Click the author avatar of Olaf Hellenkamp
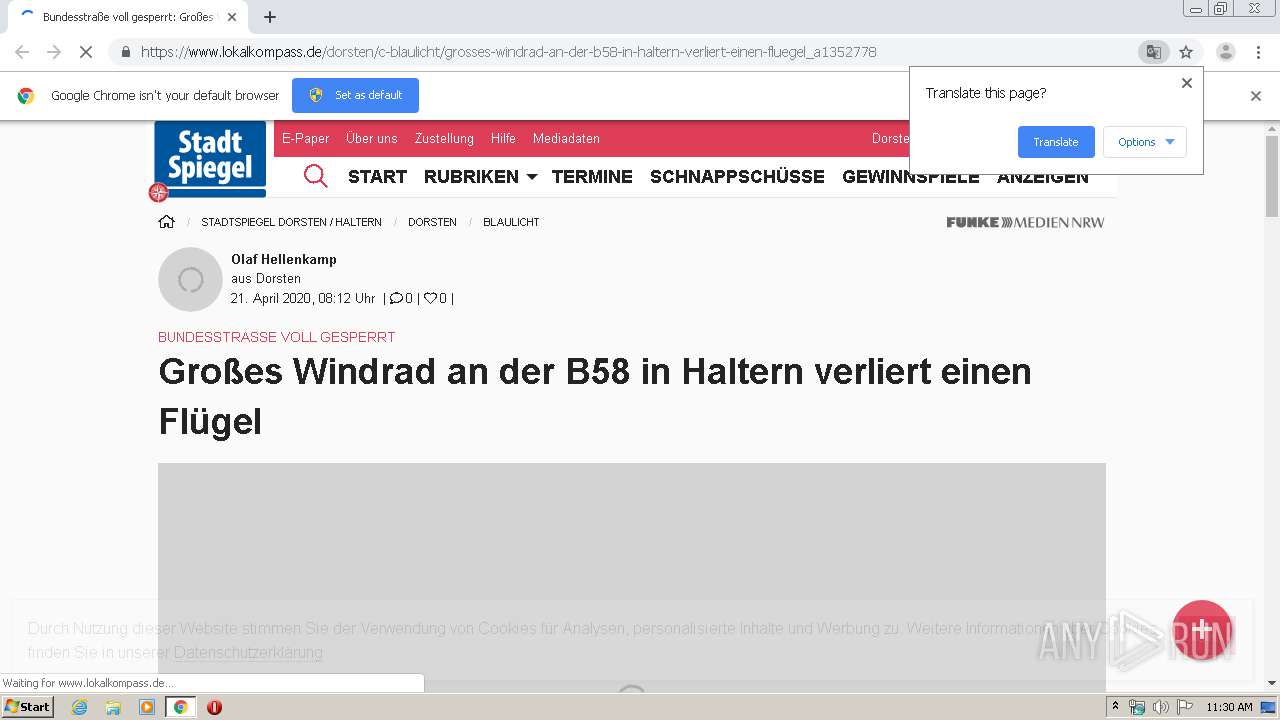This screenshot has width=1280, height=720. (x=190, y=280)
